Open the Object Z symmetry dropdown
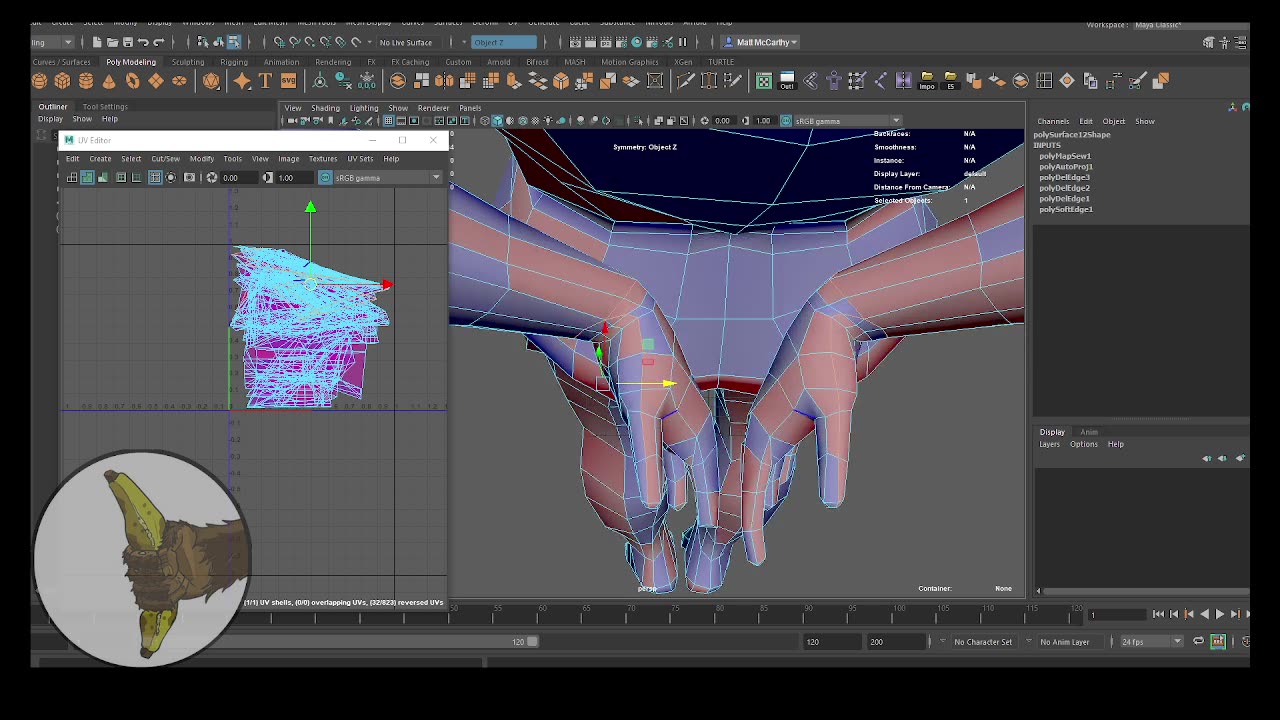1280x720 pixels. (504, 42)
